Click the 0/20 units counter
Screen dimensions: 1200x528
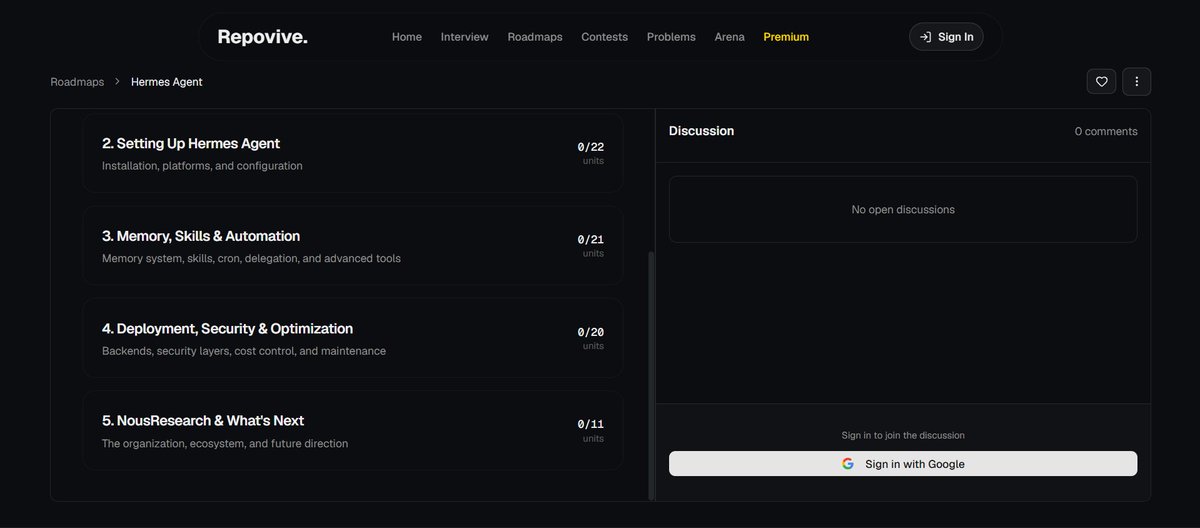coord(591,338)
